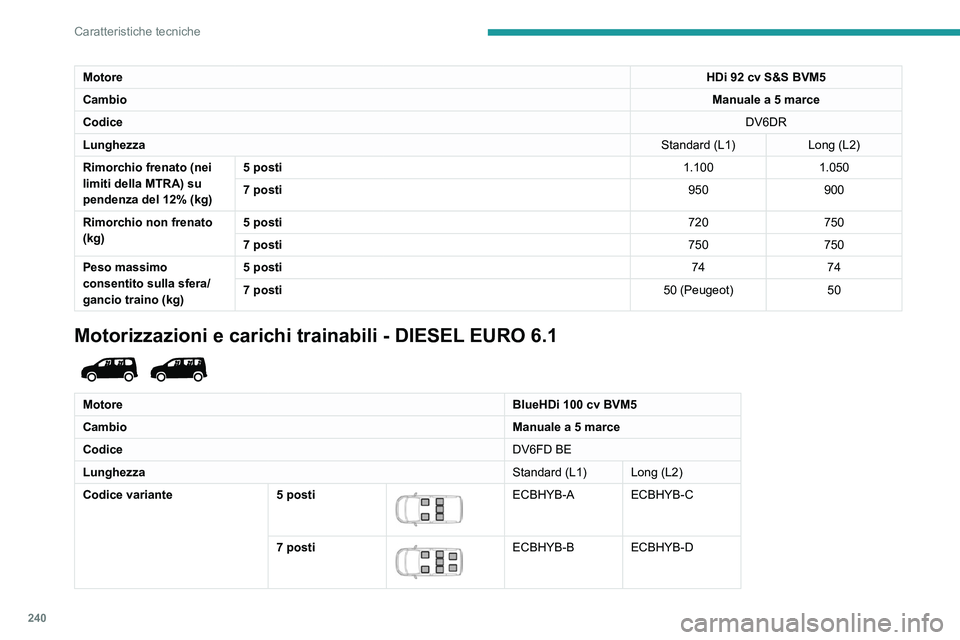This screenshot has width=960, height=640.
Task: Click 'Manuale a 5 marce' in second table
Action: tap(566, 427)
